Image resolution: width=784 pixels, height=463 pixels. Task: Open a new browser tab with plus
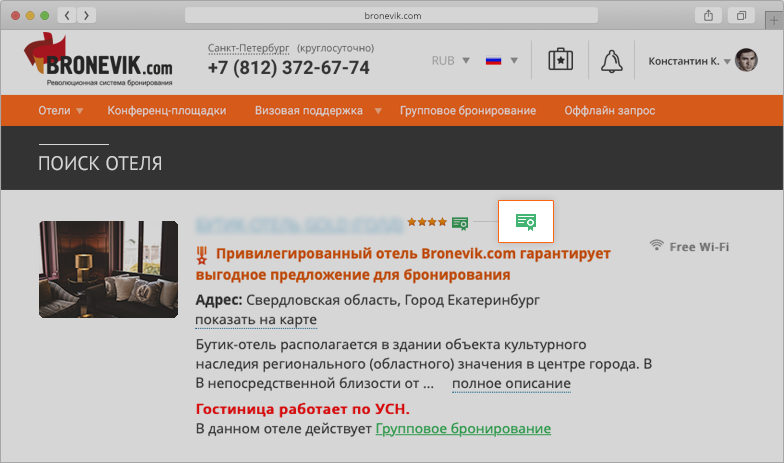pos(774,20)
